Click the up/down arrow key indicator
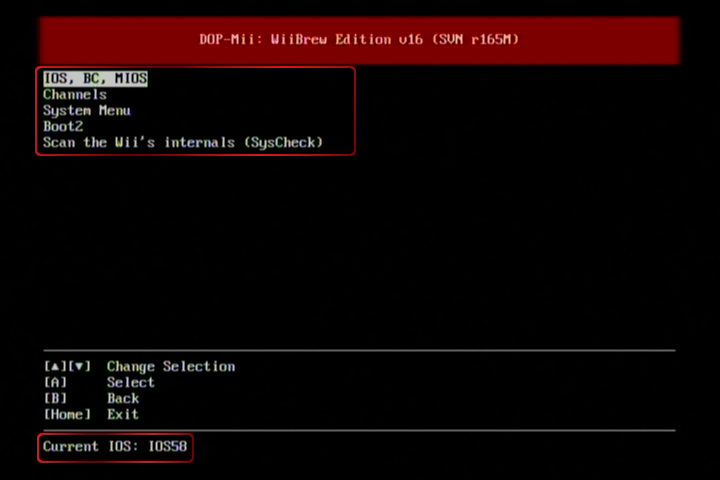 click(x=68, y=367)
